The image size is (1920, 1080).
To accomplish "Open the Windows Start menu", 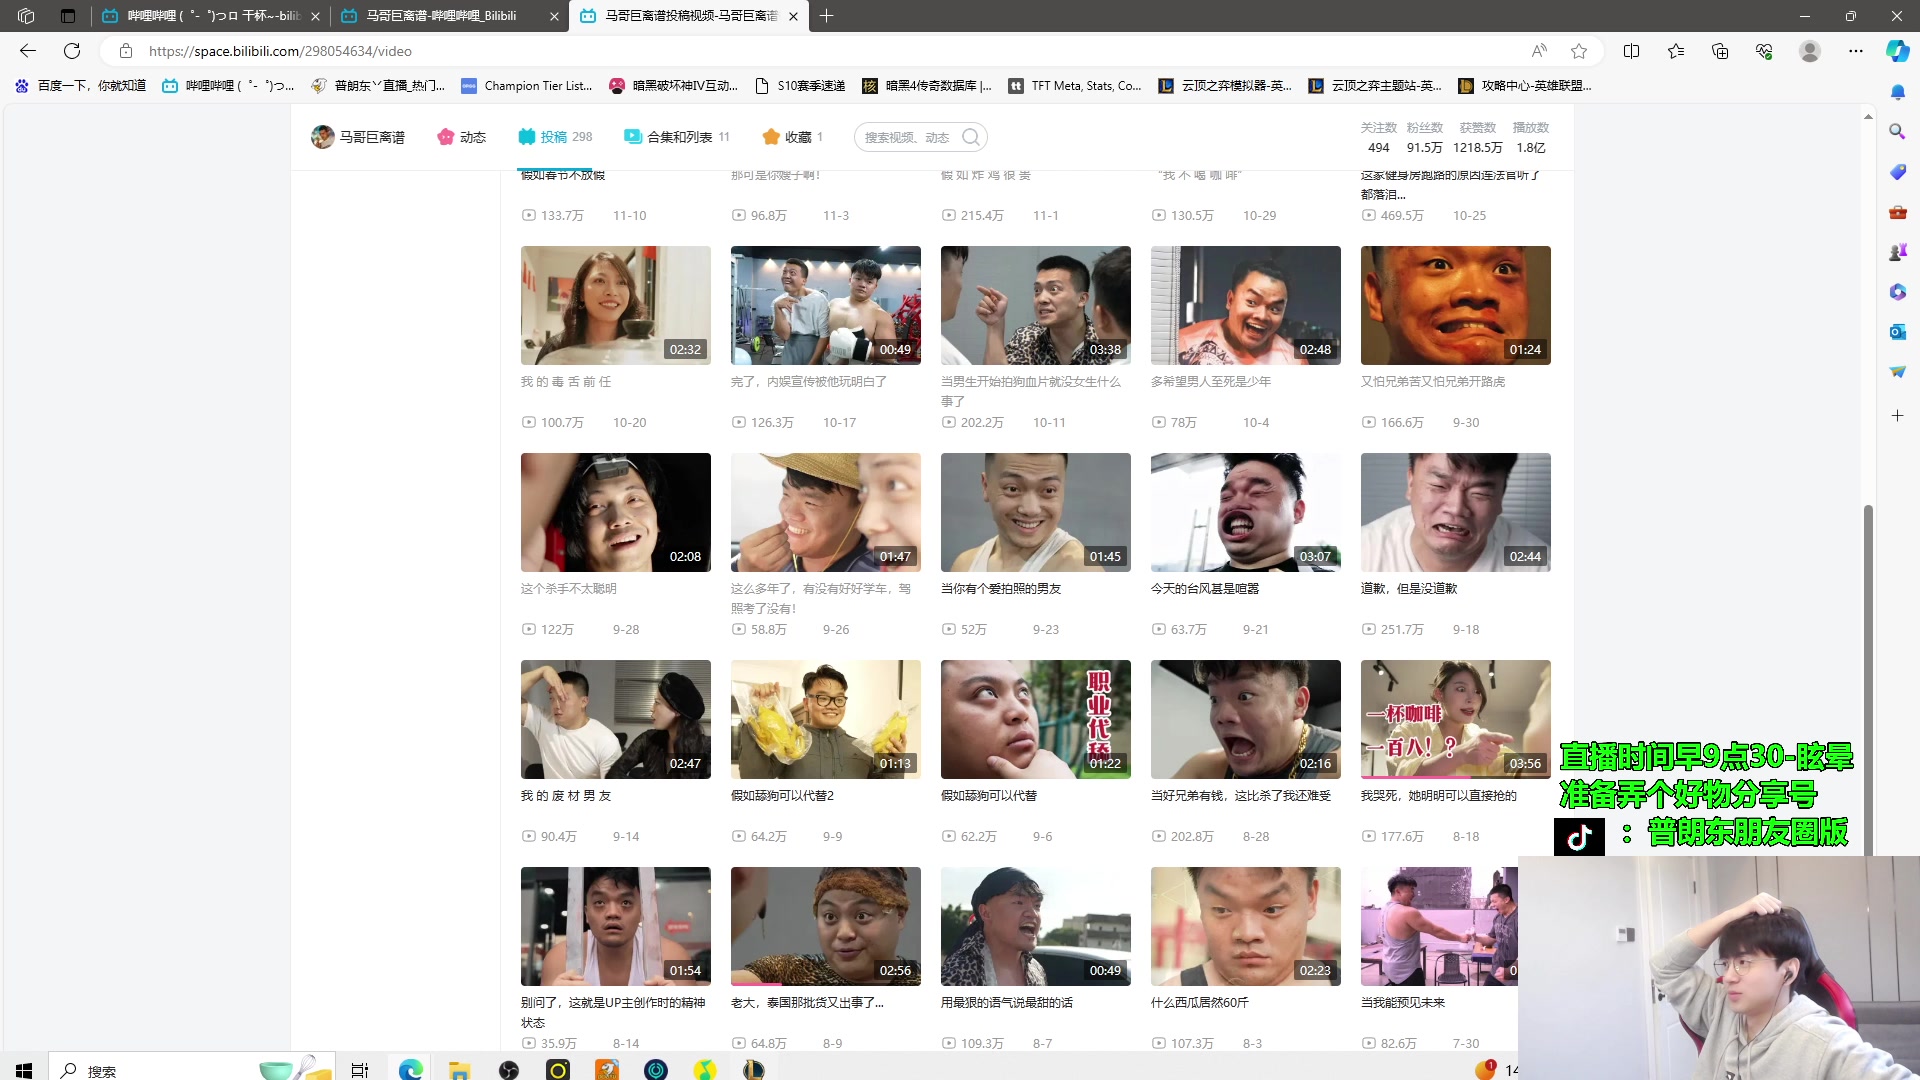I will (24, 1070).
